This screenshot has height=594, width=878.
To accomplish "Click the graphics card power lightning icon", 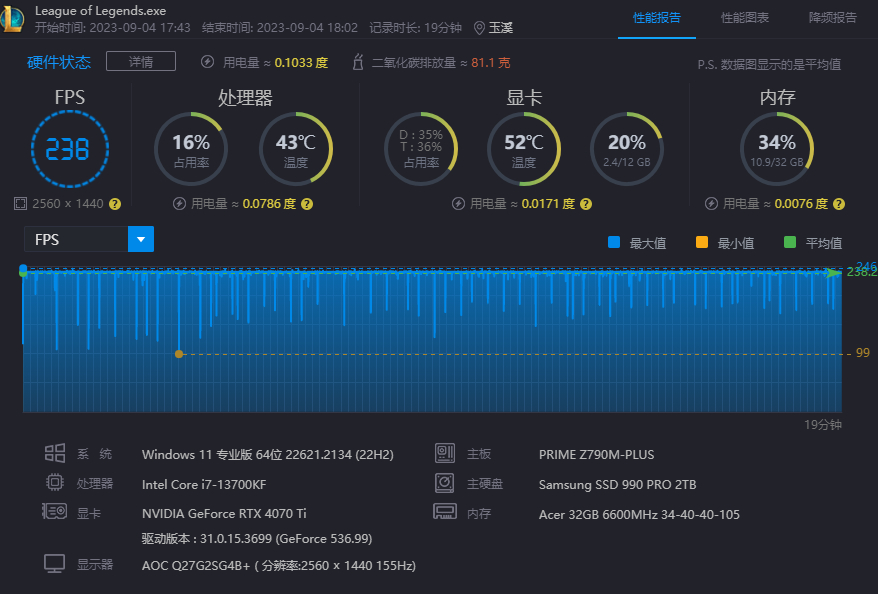I will coord(458,204).
